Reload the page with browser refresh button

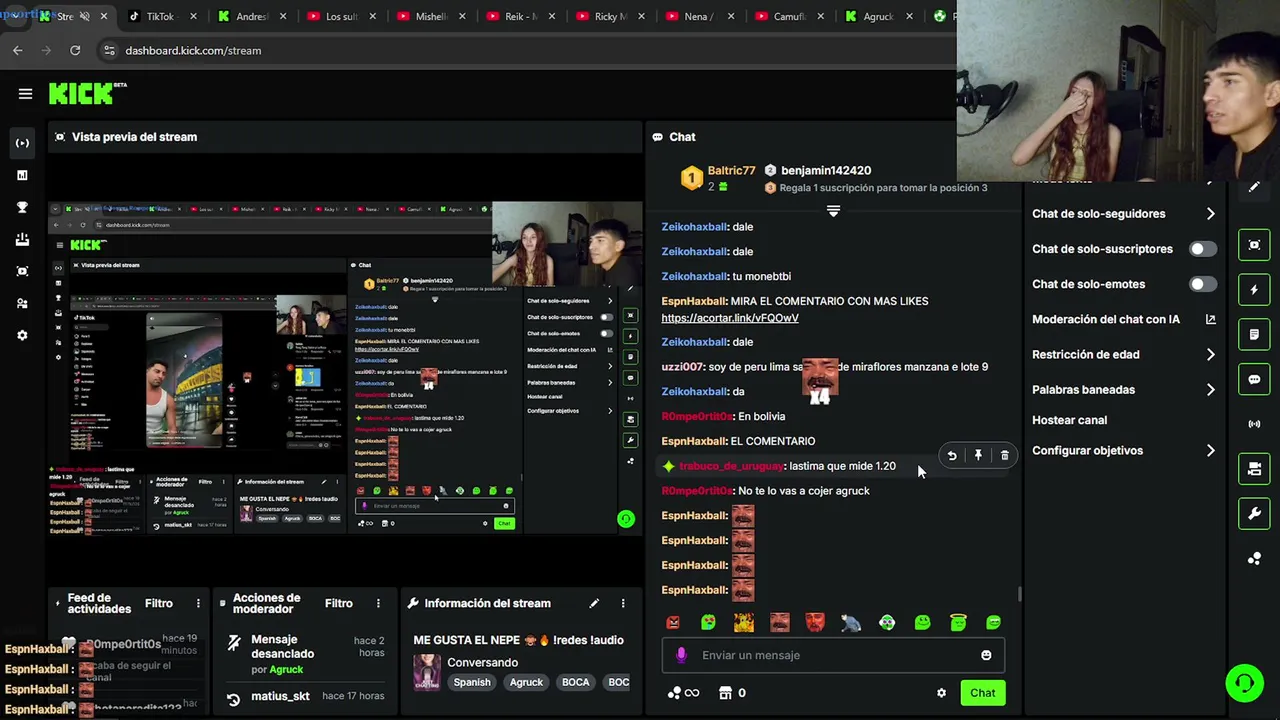75,50
